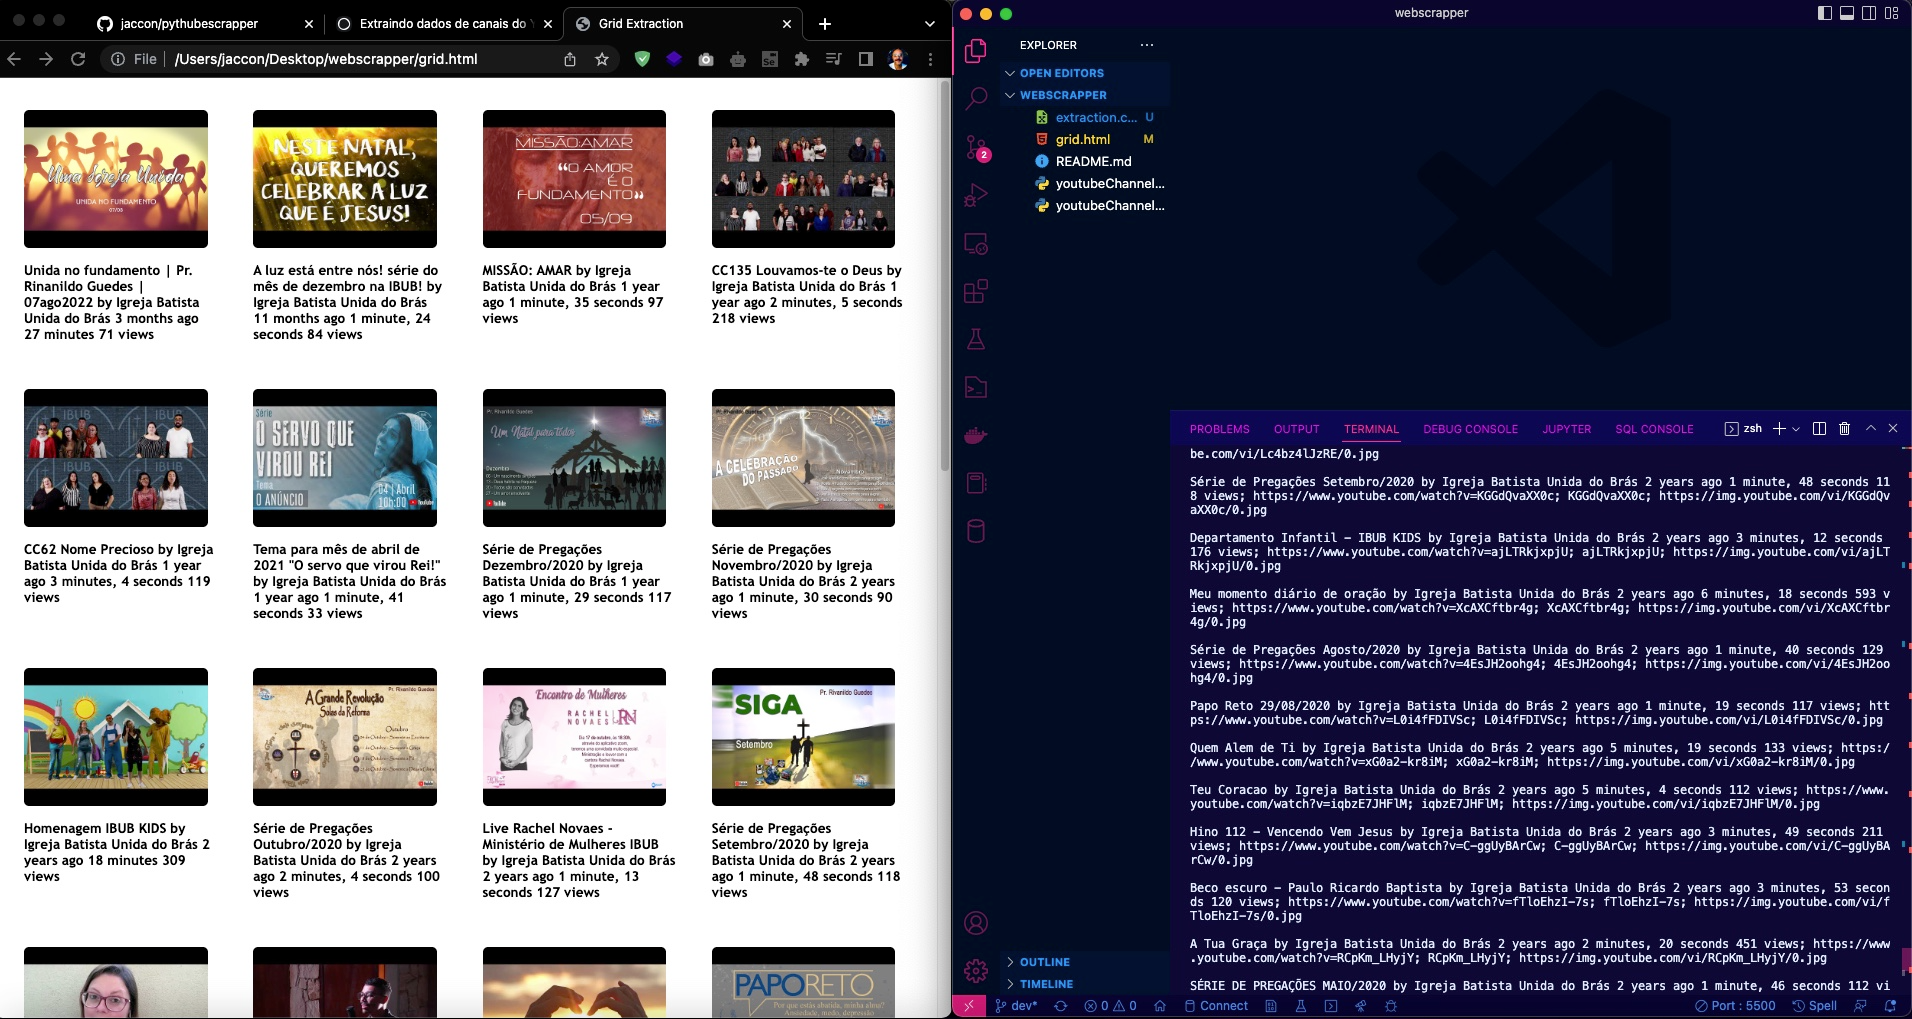Click Synchronize Changes in status bar
Viewport: 1912px width, 1019px height.
click(x=1060, y=1006)
